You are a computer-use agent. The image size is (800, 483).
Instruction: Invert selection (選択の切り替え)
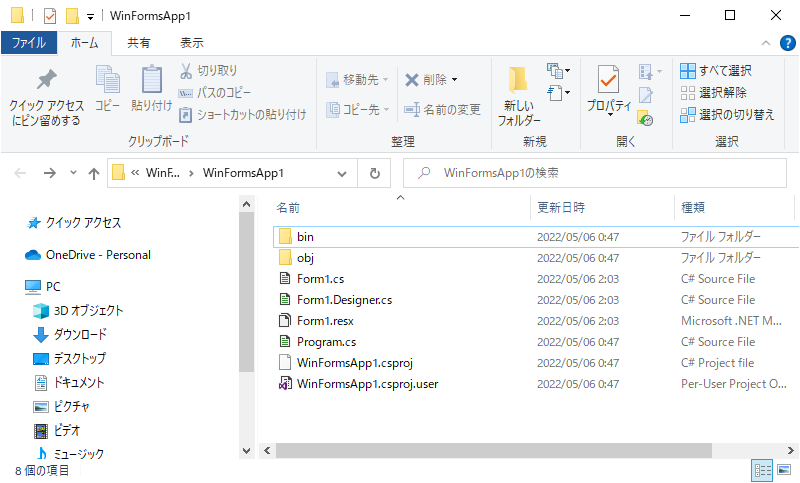coord(727,115)
